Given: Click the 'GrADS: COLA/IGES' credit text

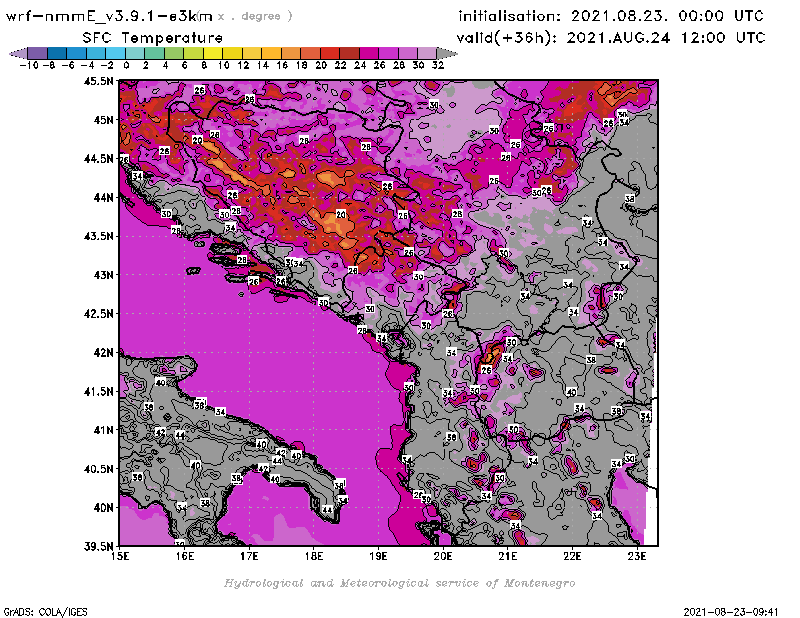Looking at the screenshot, I should (45, 612).
